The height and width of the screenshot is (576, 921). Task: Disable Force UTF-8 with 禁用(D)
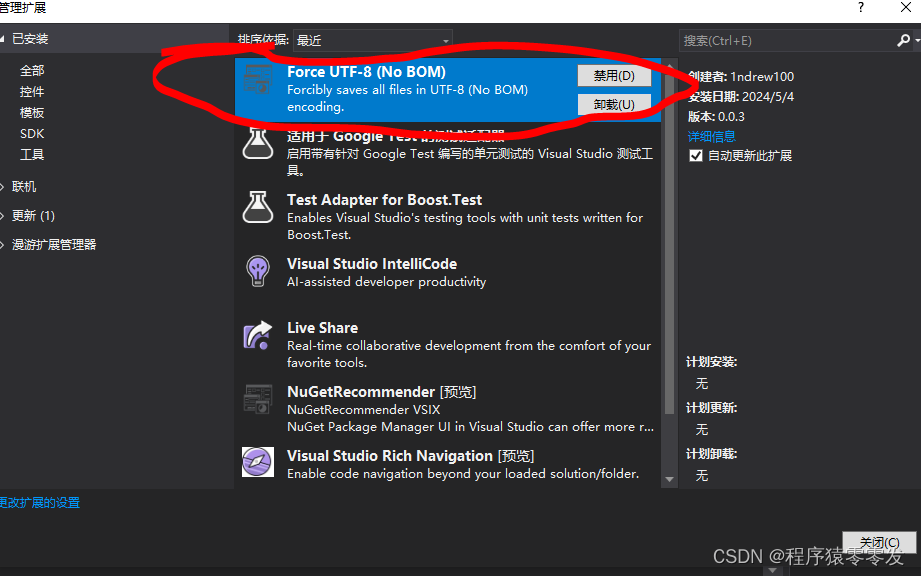pos(614,76)
